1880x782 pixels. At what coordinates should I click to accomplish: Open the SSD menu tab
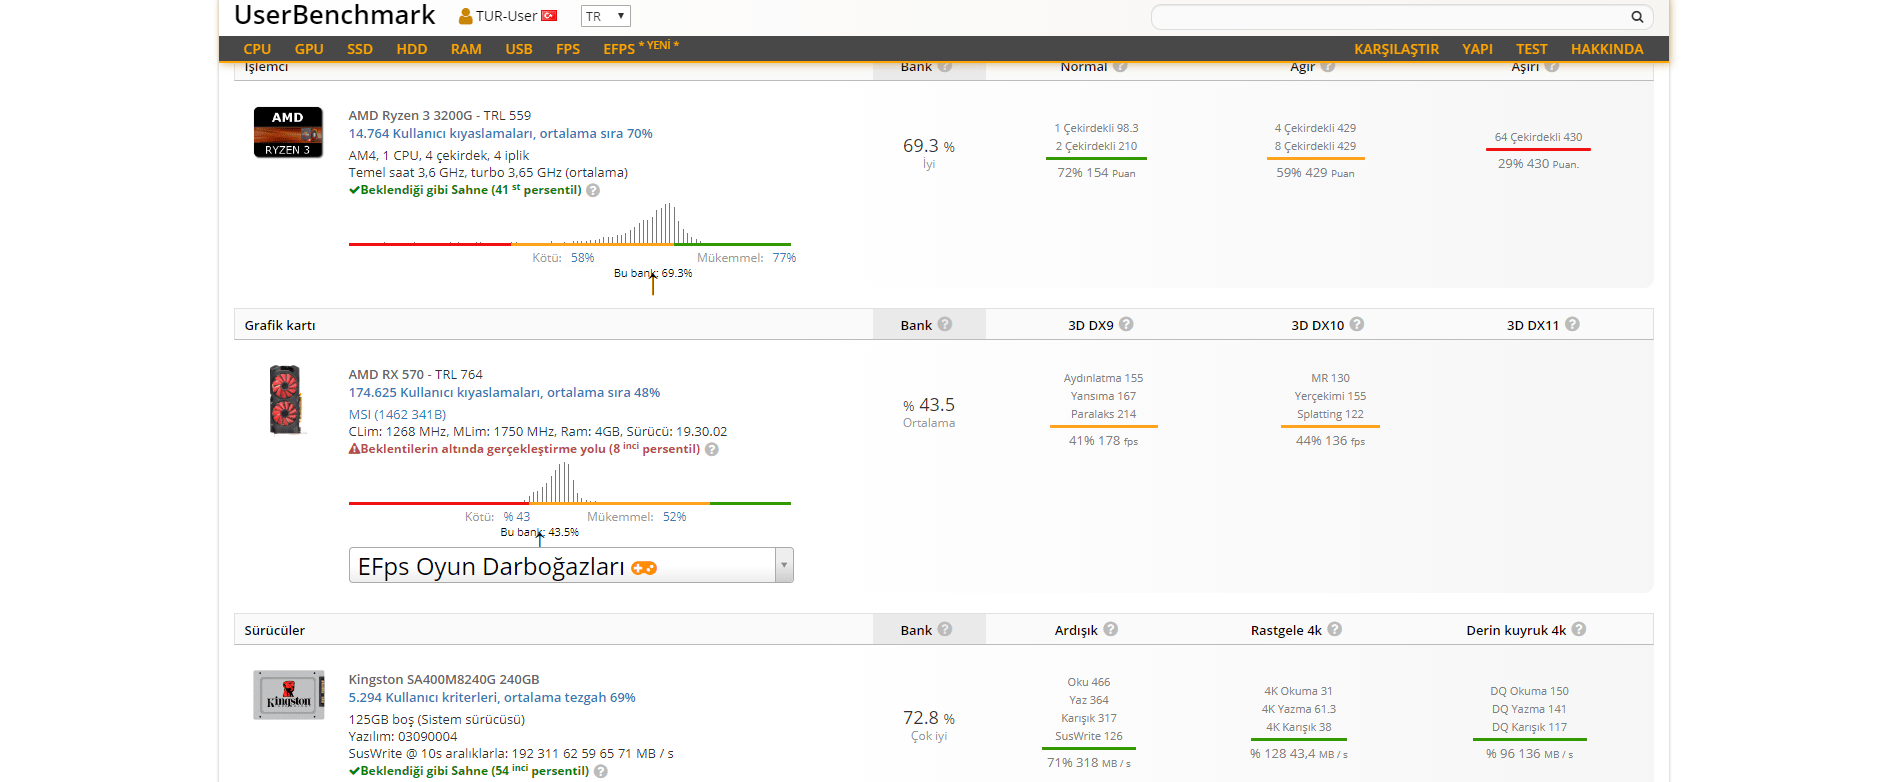pos(360,49)
